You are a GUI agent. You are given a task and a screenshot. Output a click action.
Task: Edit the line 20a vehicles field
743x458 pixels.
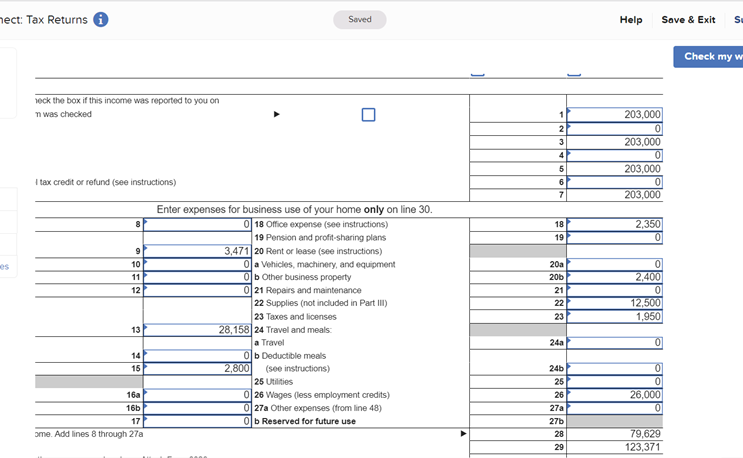click(x=615, y=264)
